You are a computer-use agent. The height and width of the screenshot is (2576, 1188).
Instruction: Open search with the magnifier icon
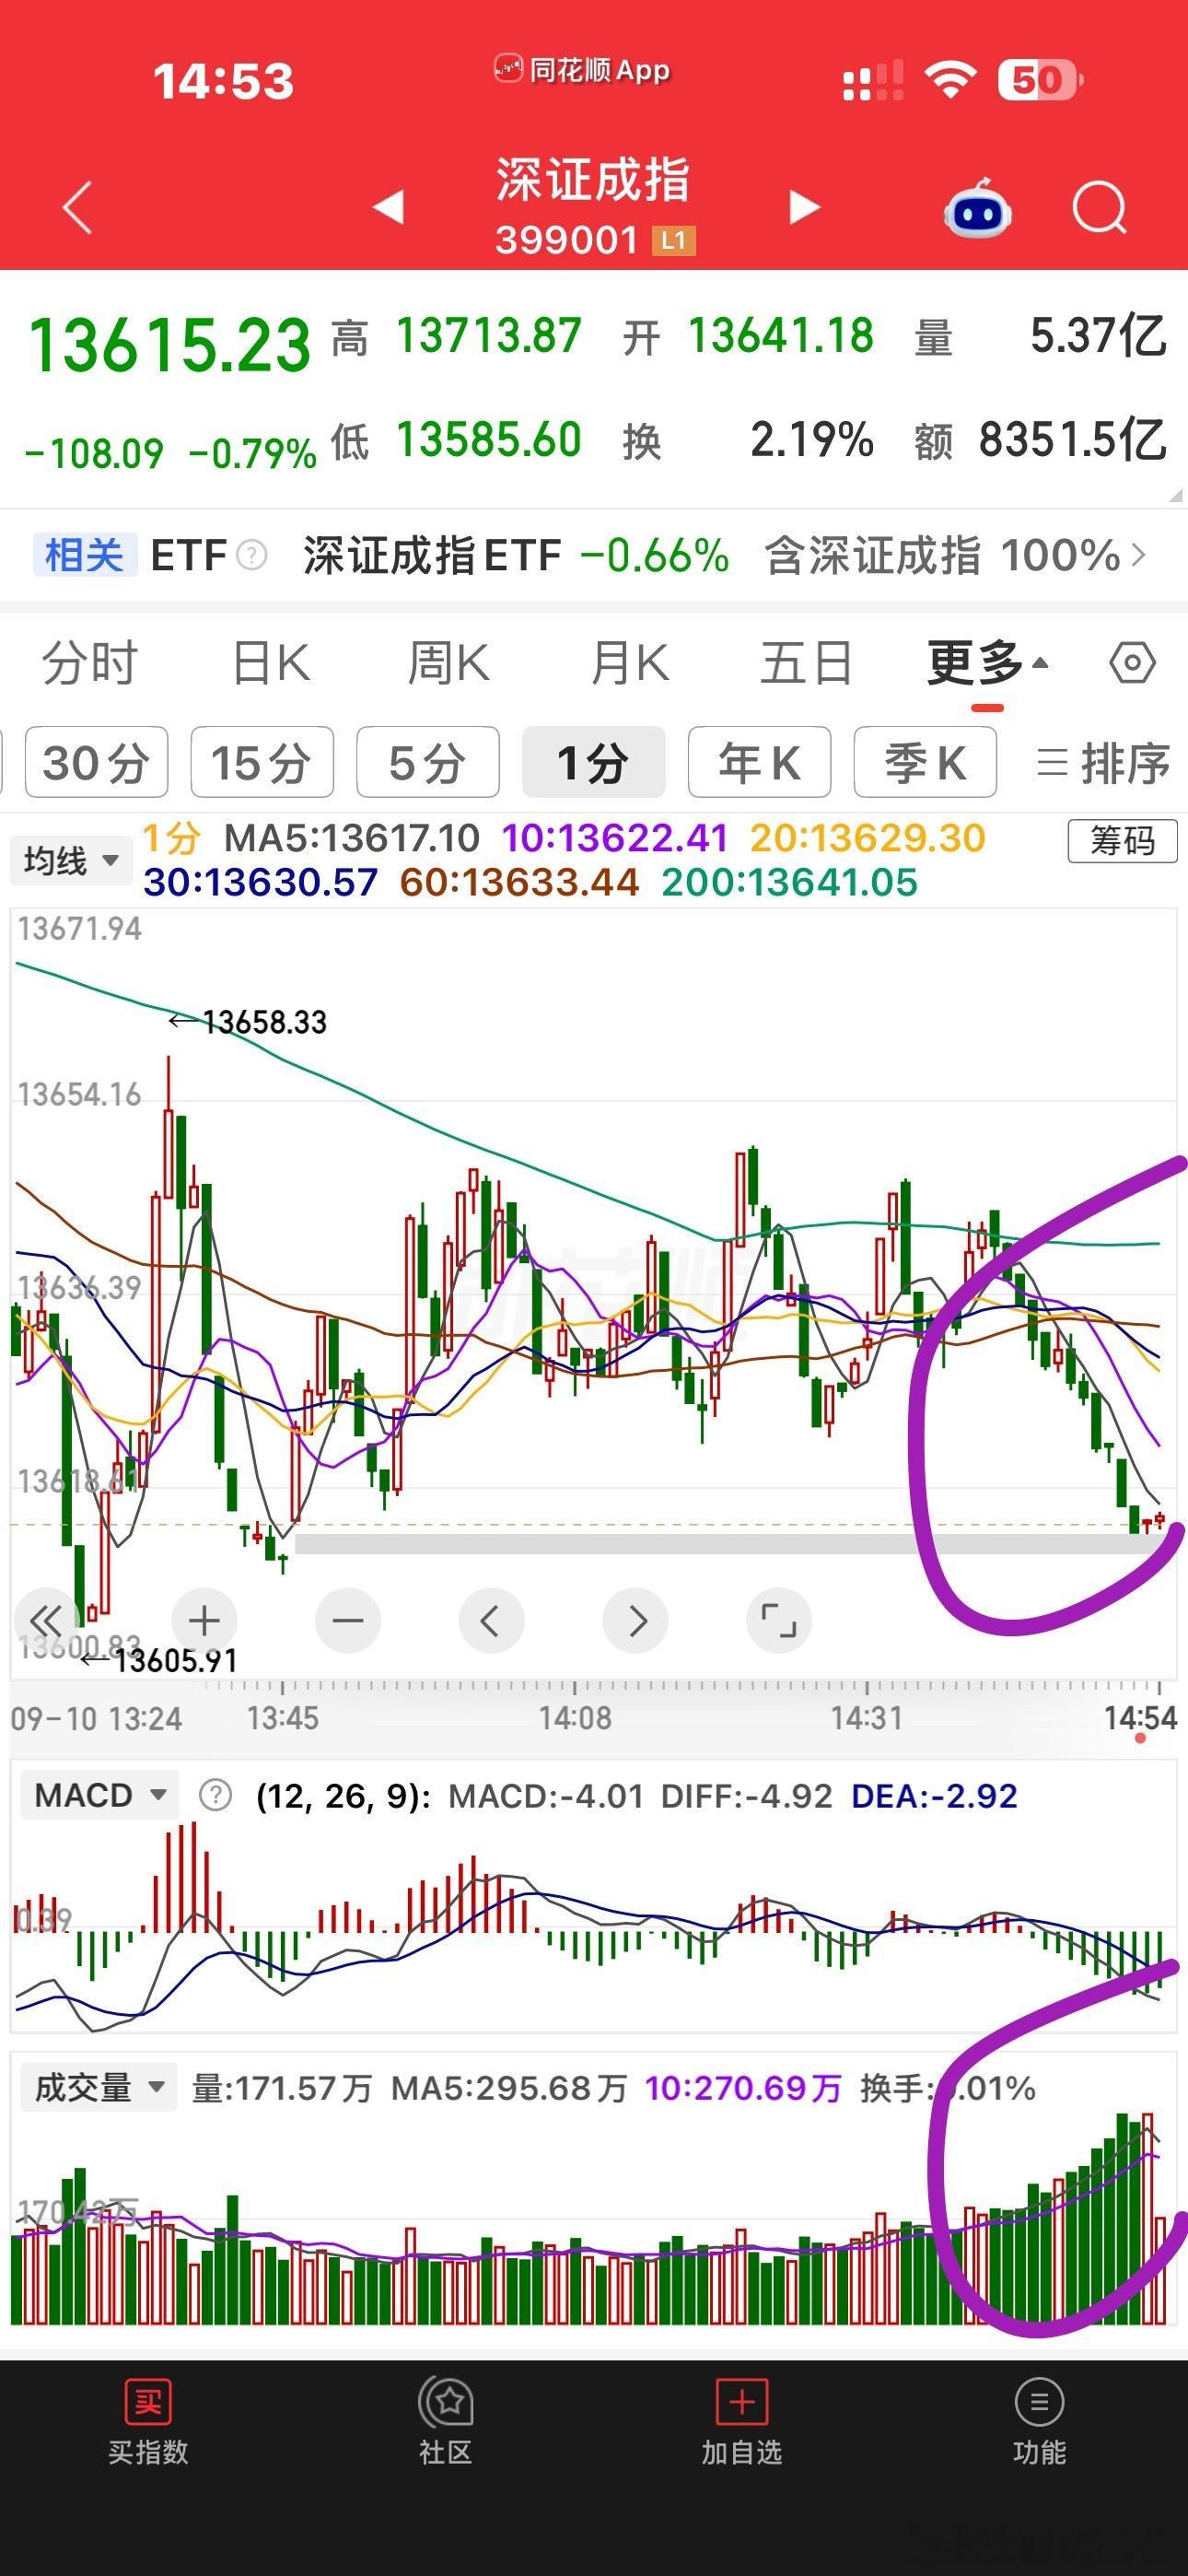[1099, 208]
